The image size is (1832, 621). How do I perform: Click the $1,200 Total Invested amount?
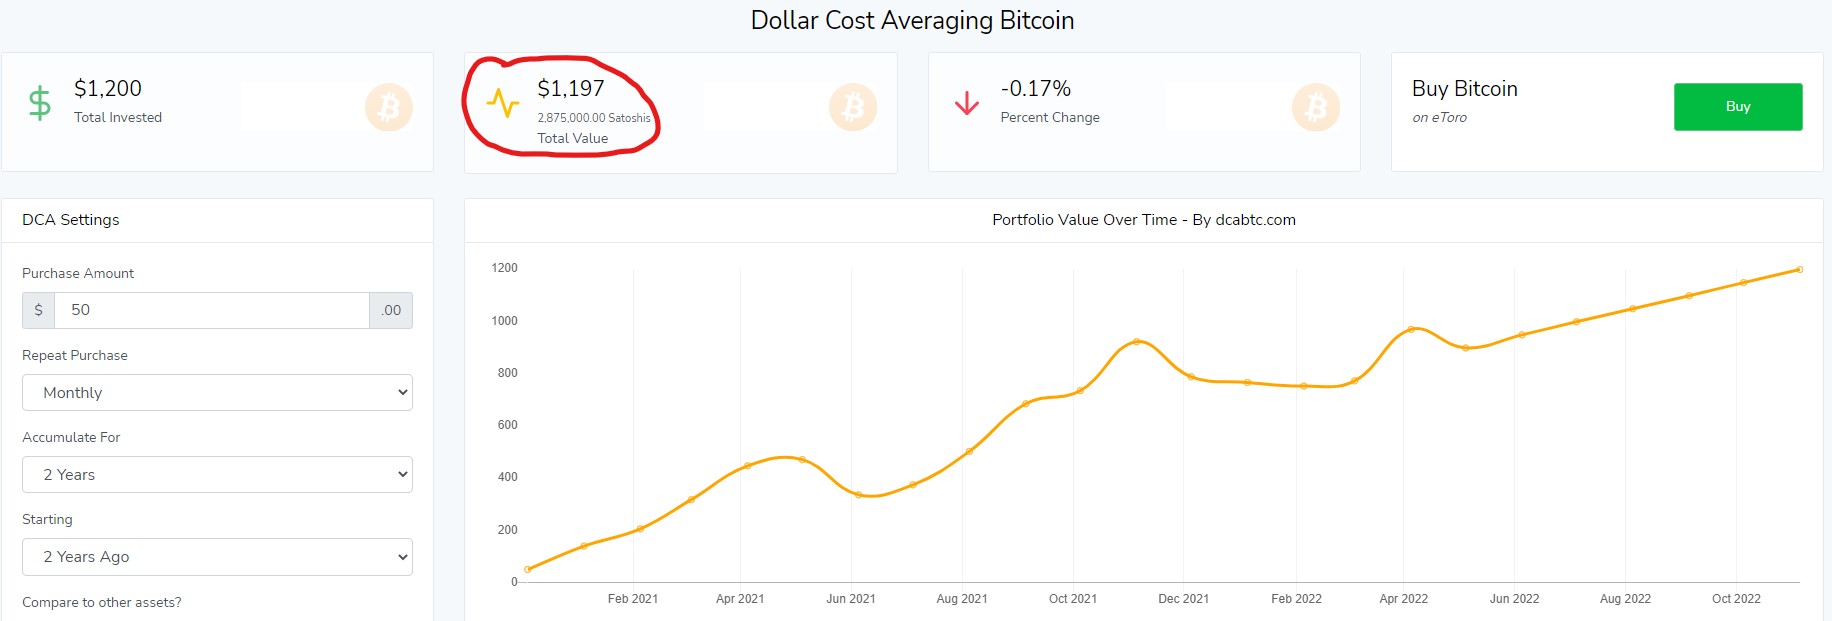coord(108,89)
